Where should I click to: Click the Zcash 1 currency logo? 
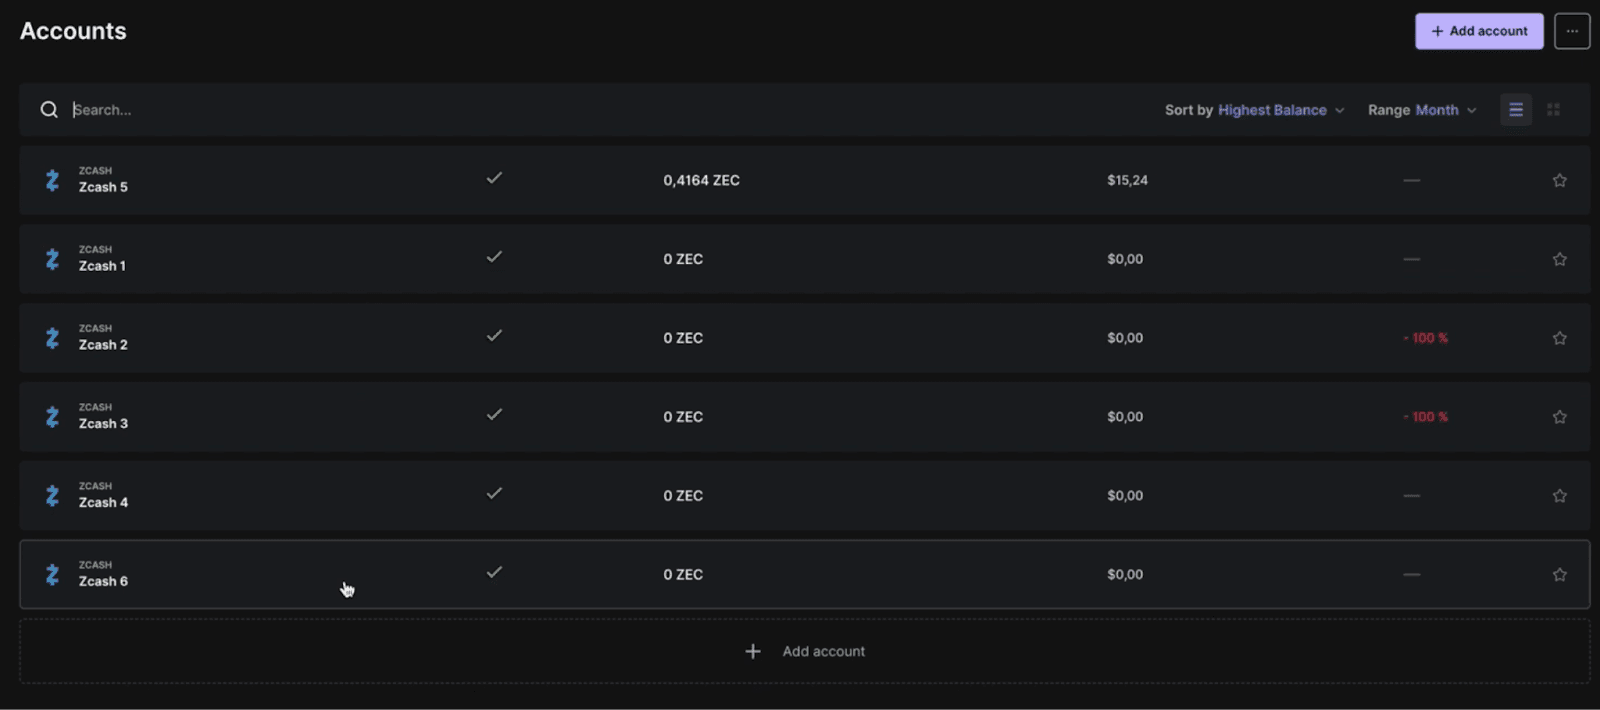coord(52,259)
